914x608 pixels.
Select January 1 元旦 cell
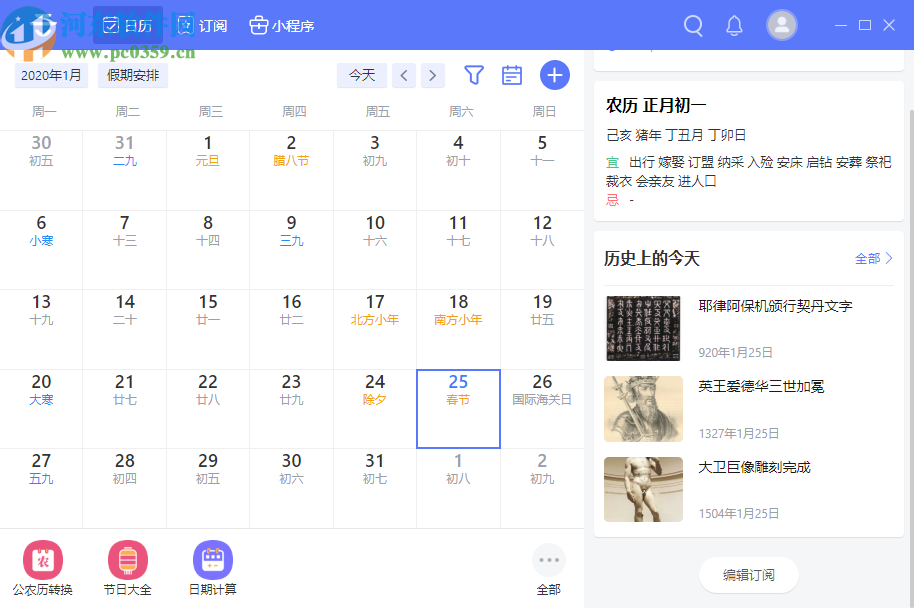point(208,170)
